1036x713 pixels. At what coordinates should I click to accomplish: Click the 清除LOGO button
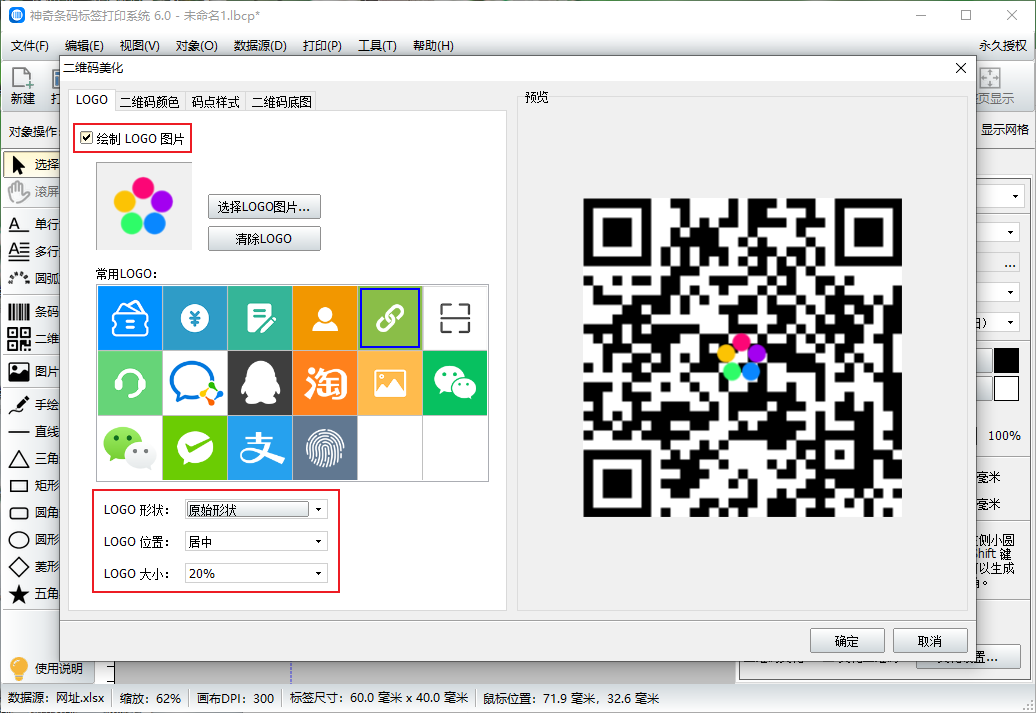tap(264, 239)
